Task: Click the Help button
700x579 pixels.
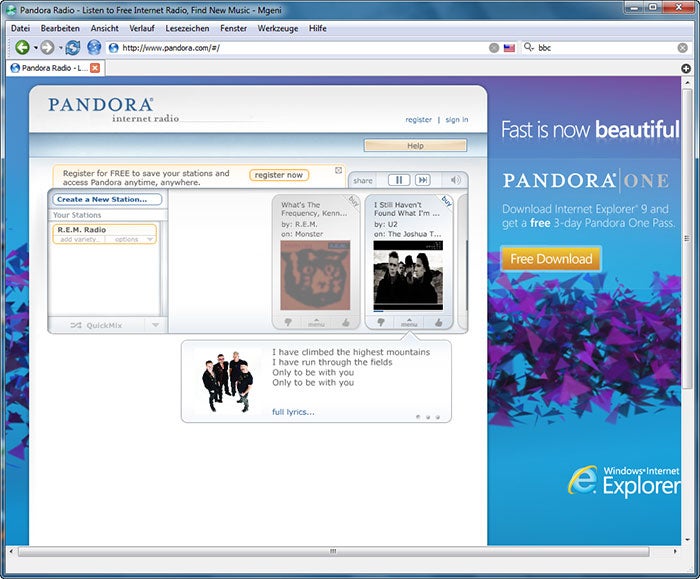Action: (x=415, y=146)
